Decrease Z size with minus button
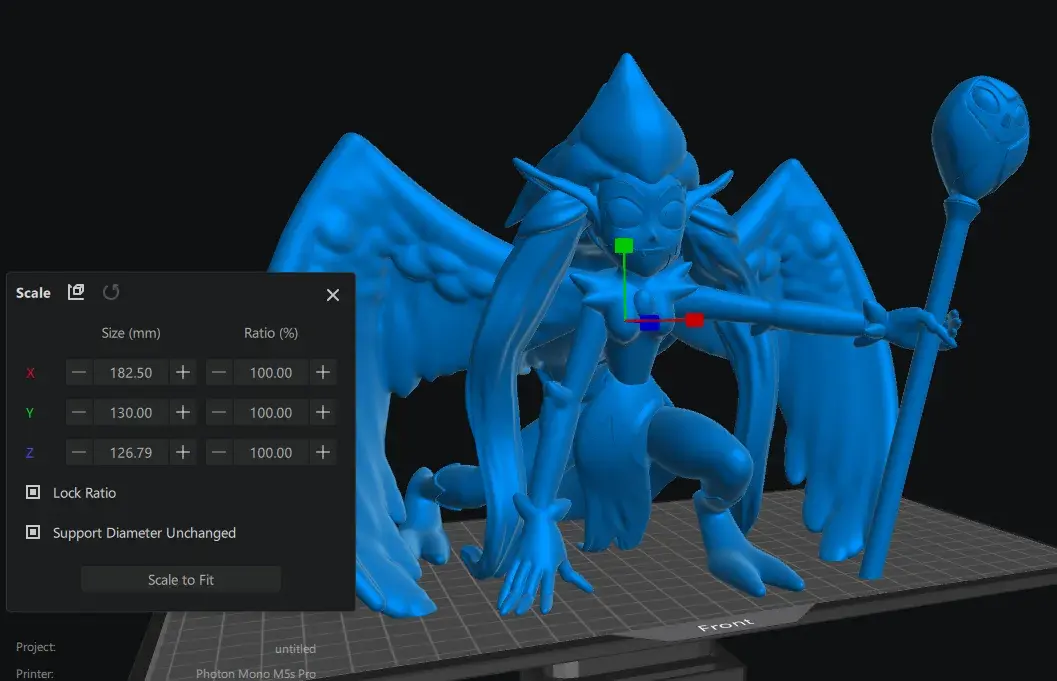Screen dimensions: 1057x681 click(80, 452)
